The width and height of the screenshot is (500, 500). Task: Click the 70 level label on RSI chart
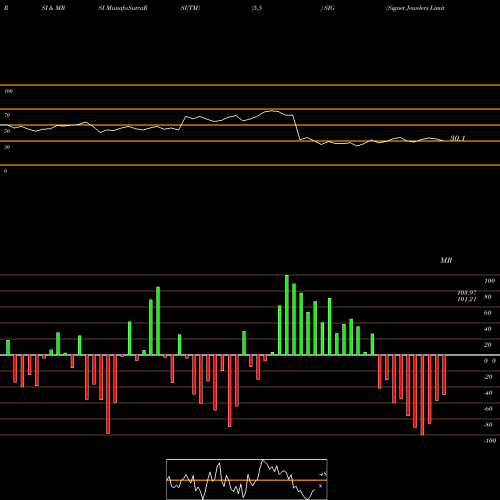(x=7, y=115)
